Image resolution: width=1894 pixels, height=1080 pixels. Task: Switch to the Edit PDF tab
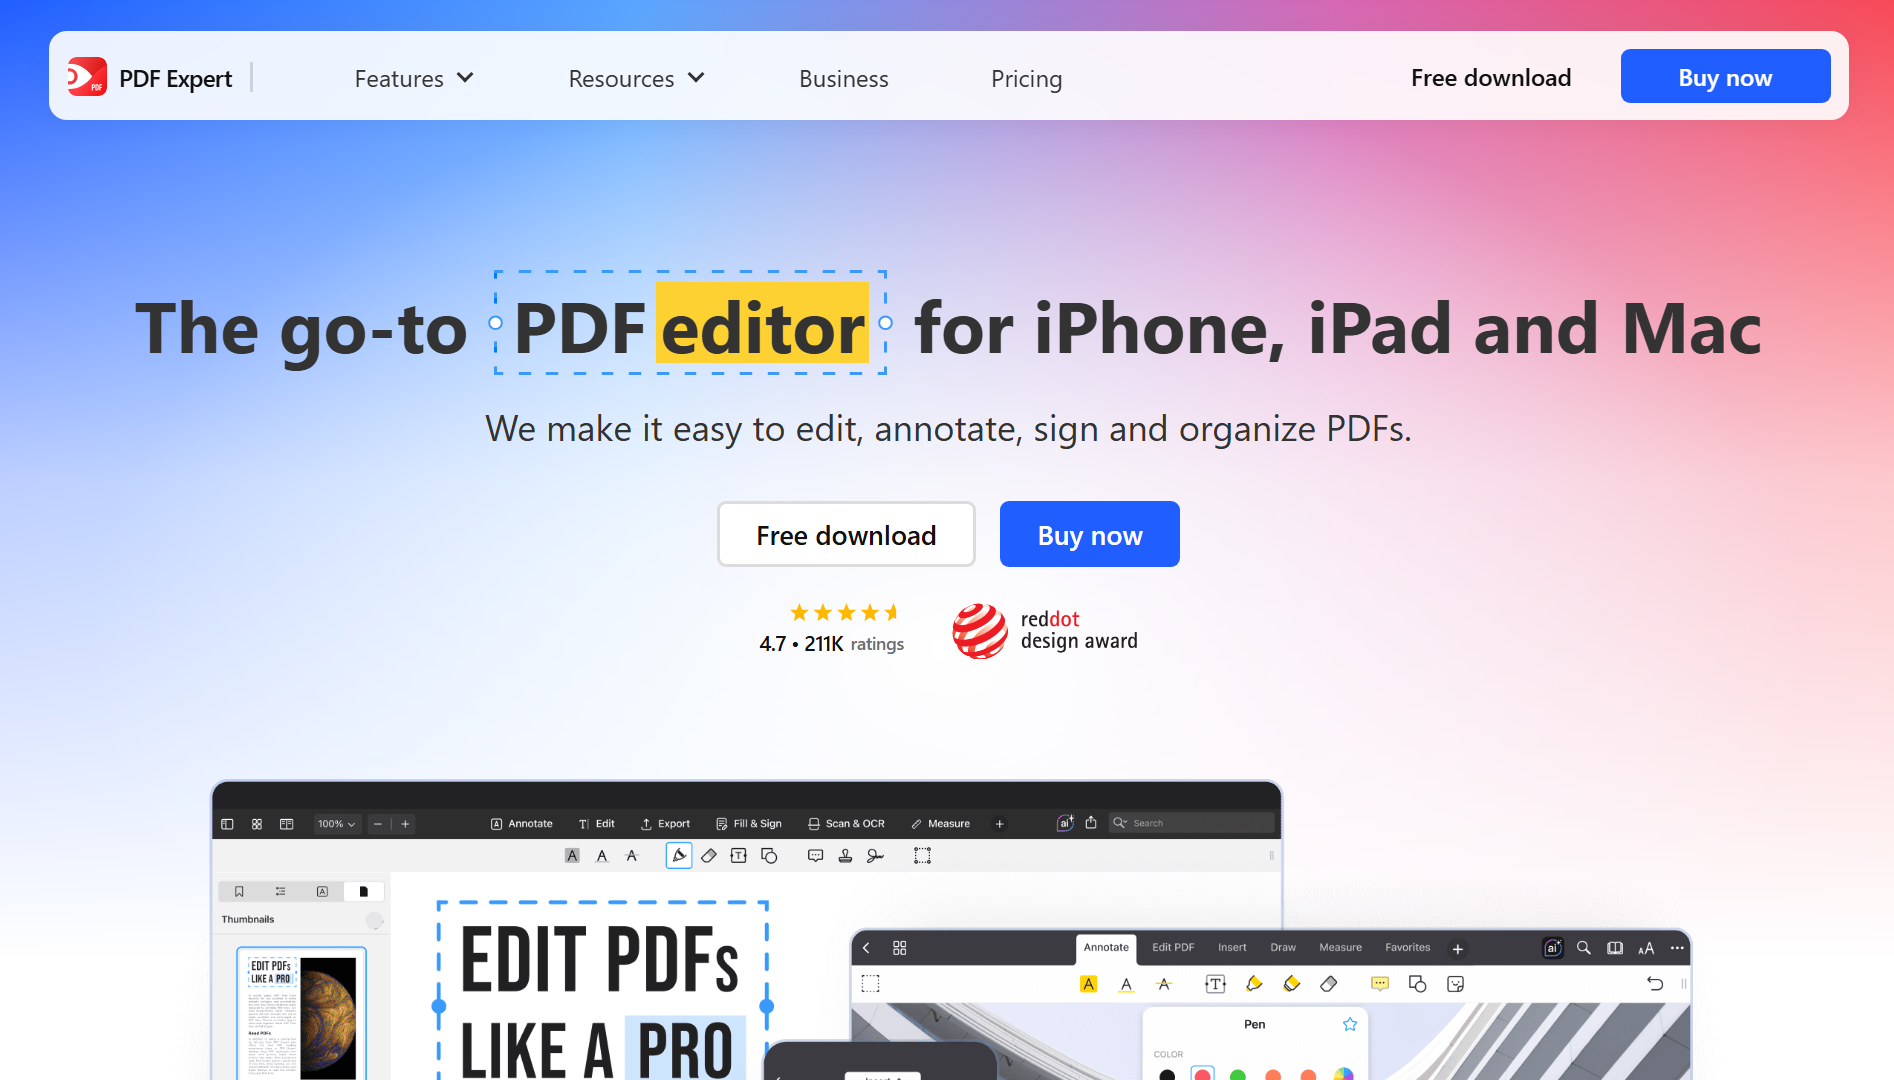tap(1172, 947)
